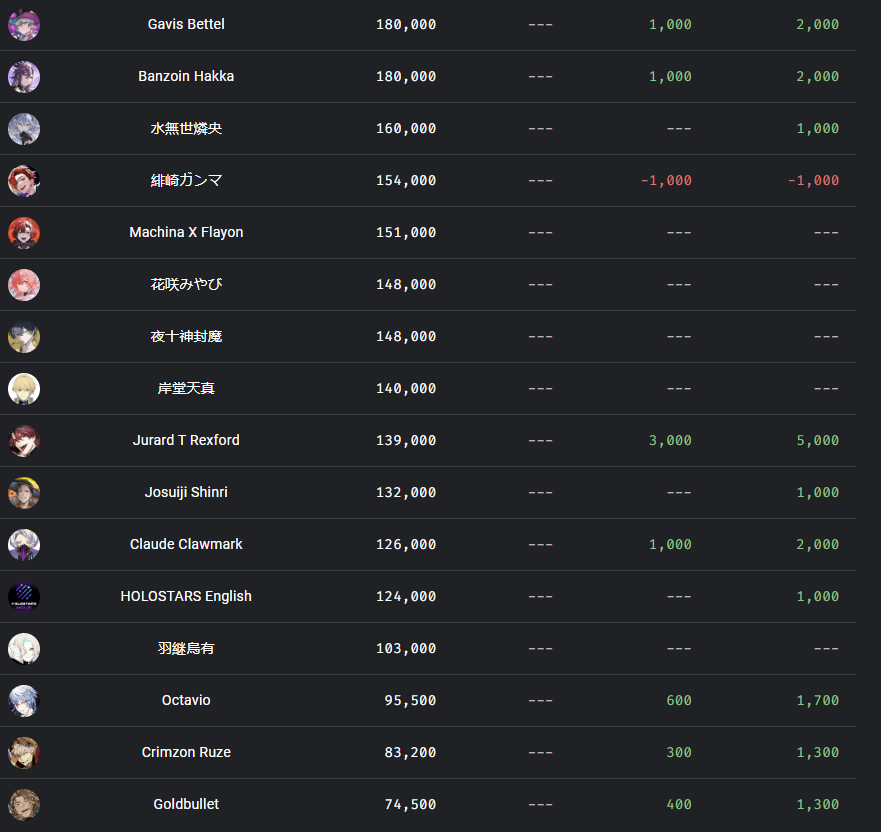Click the 5,000 gain for Jurard
881x832 pixels.
[818, 440]
